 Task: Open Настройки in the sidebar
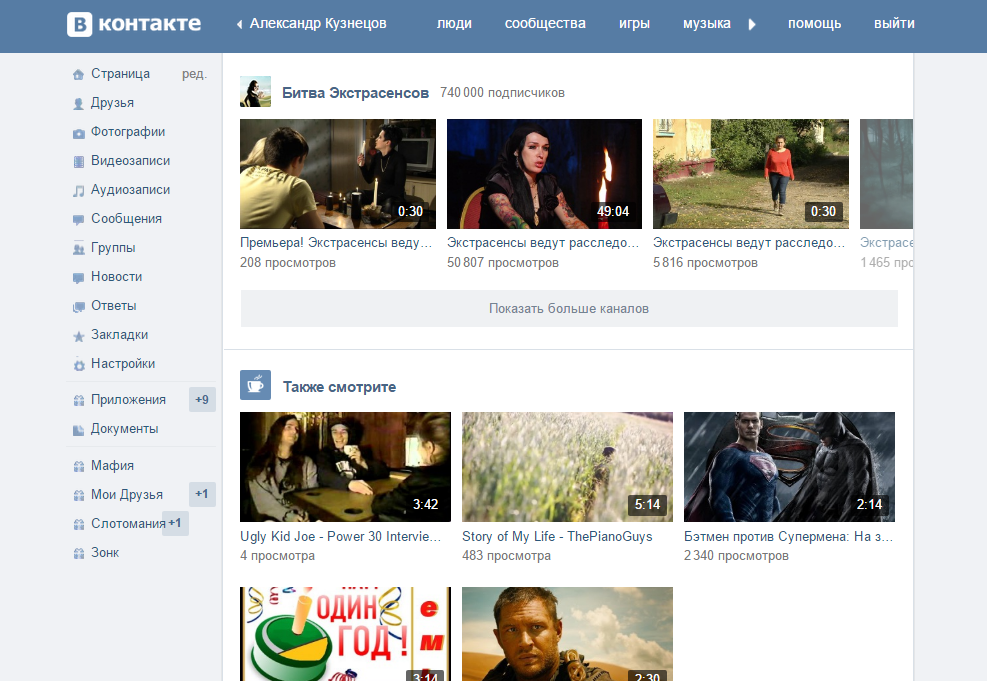click(x=123, y=363)
